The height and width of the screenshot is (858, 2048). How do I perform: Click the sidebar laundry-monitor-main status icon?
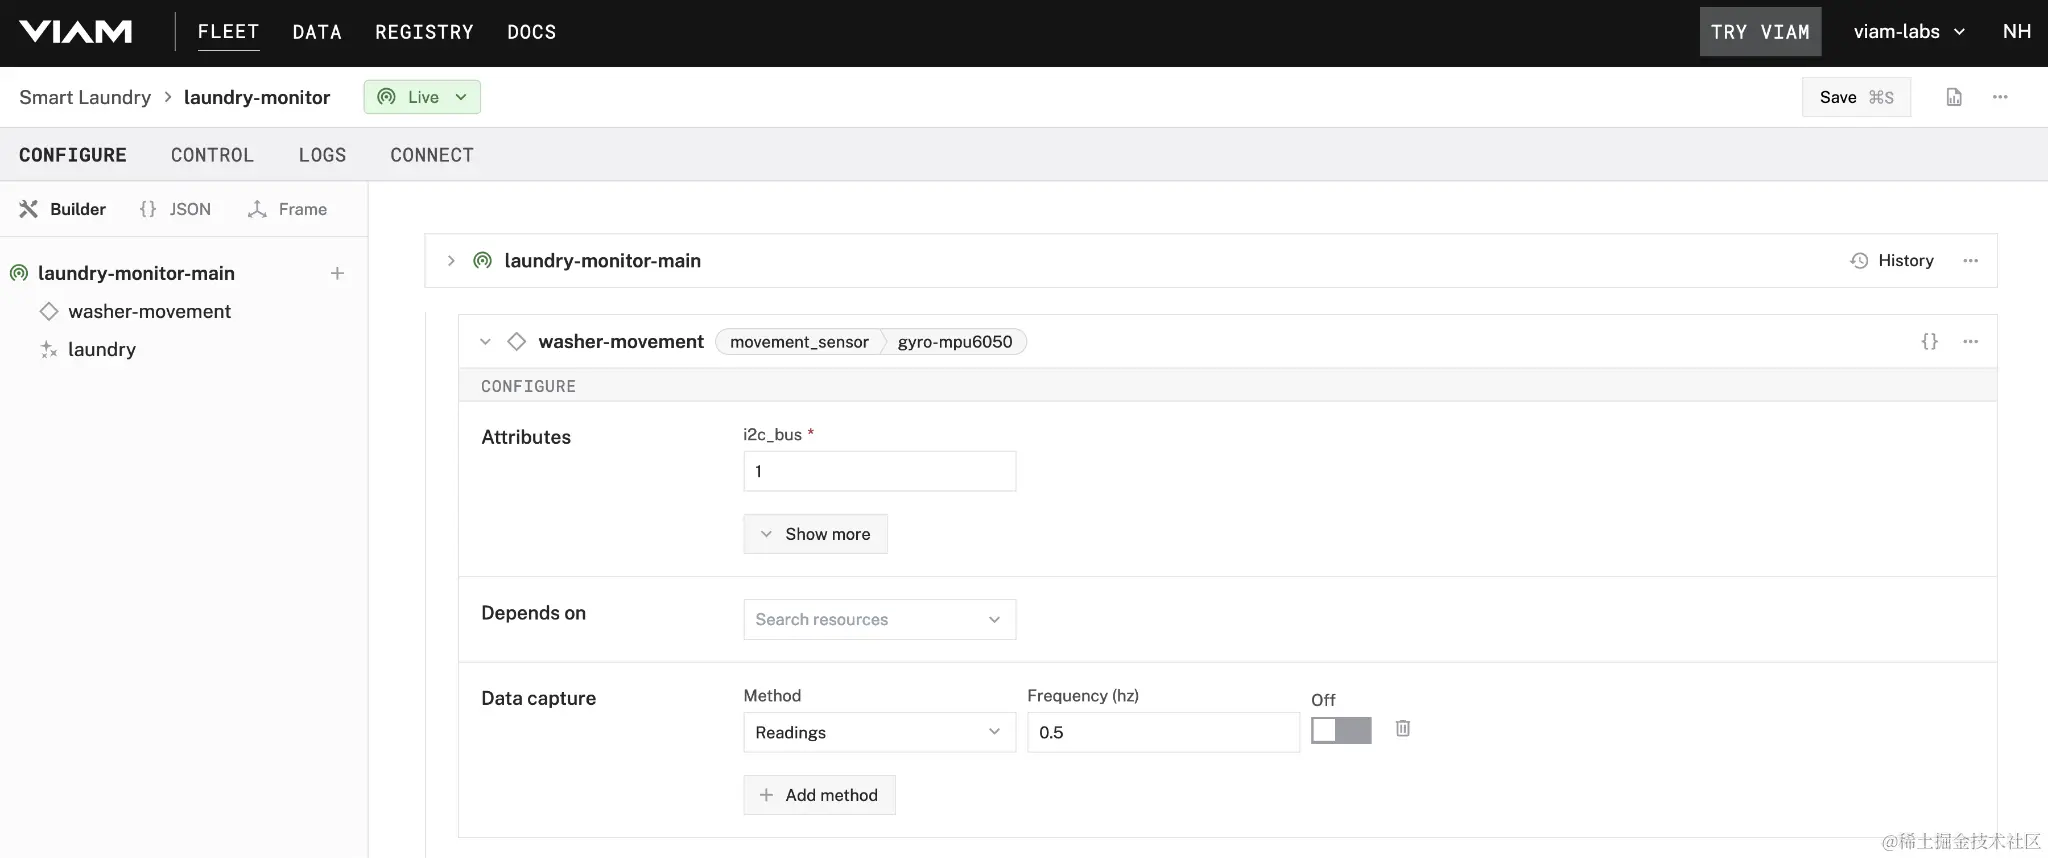pyautogui.click(x=18, y=273)
